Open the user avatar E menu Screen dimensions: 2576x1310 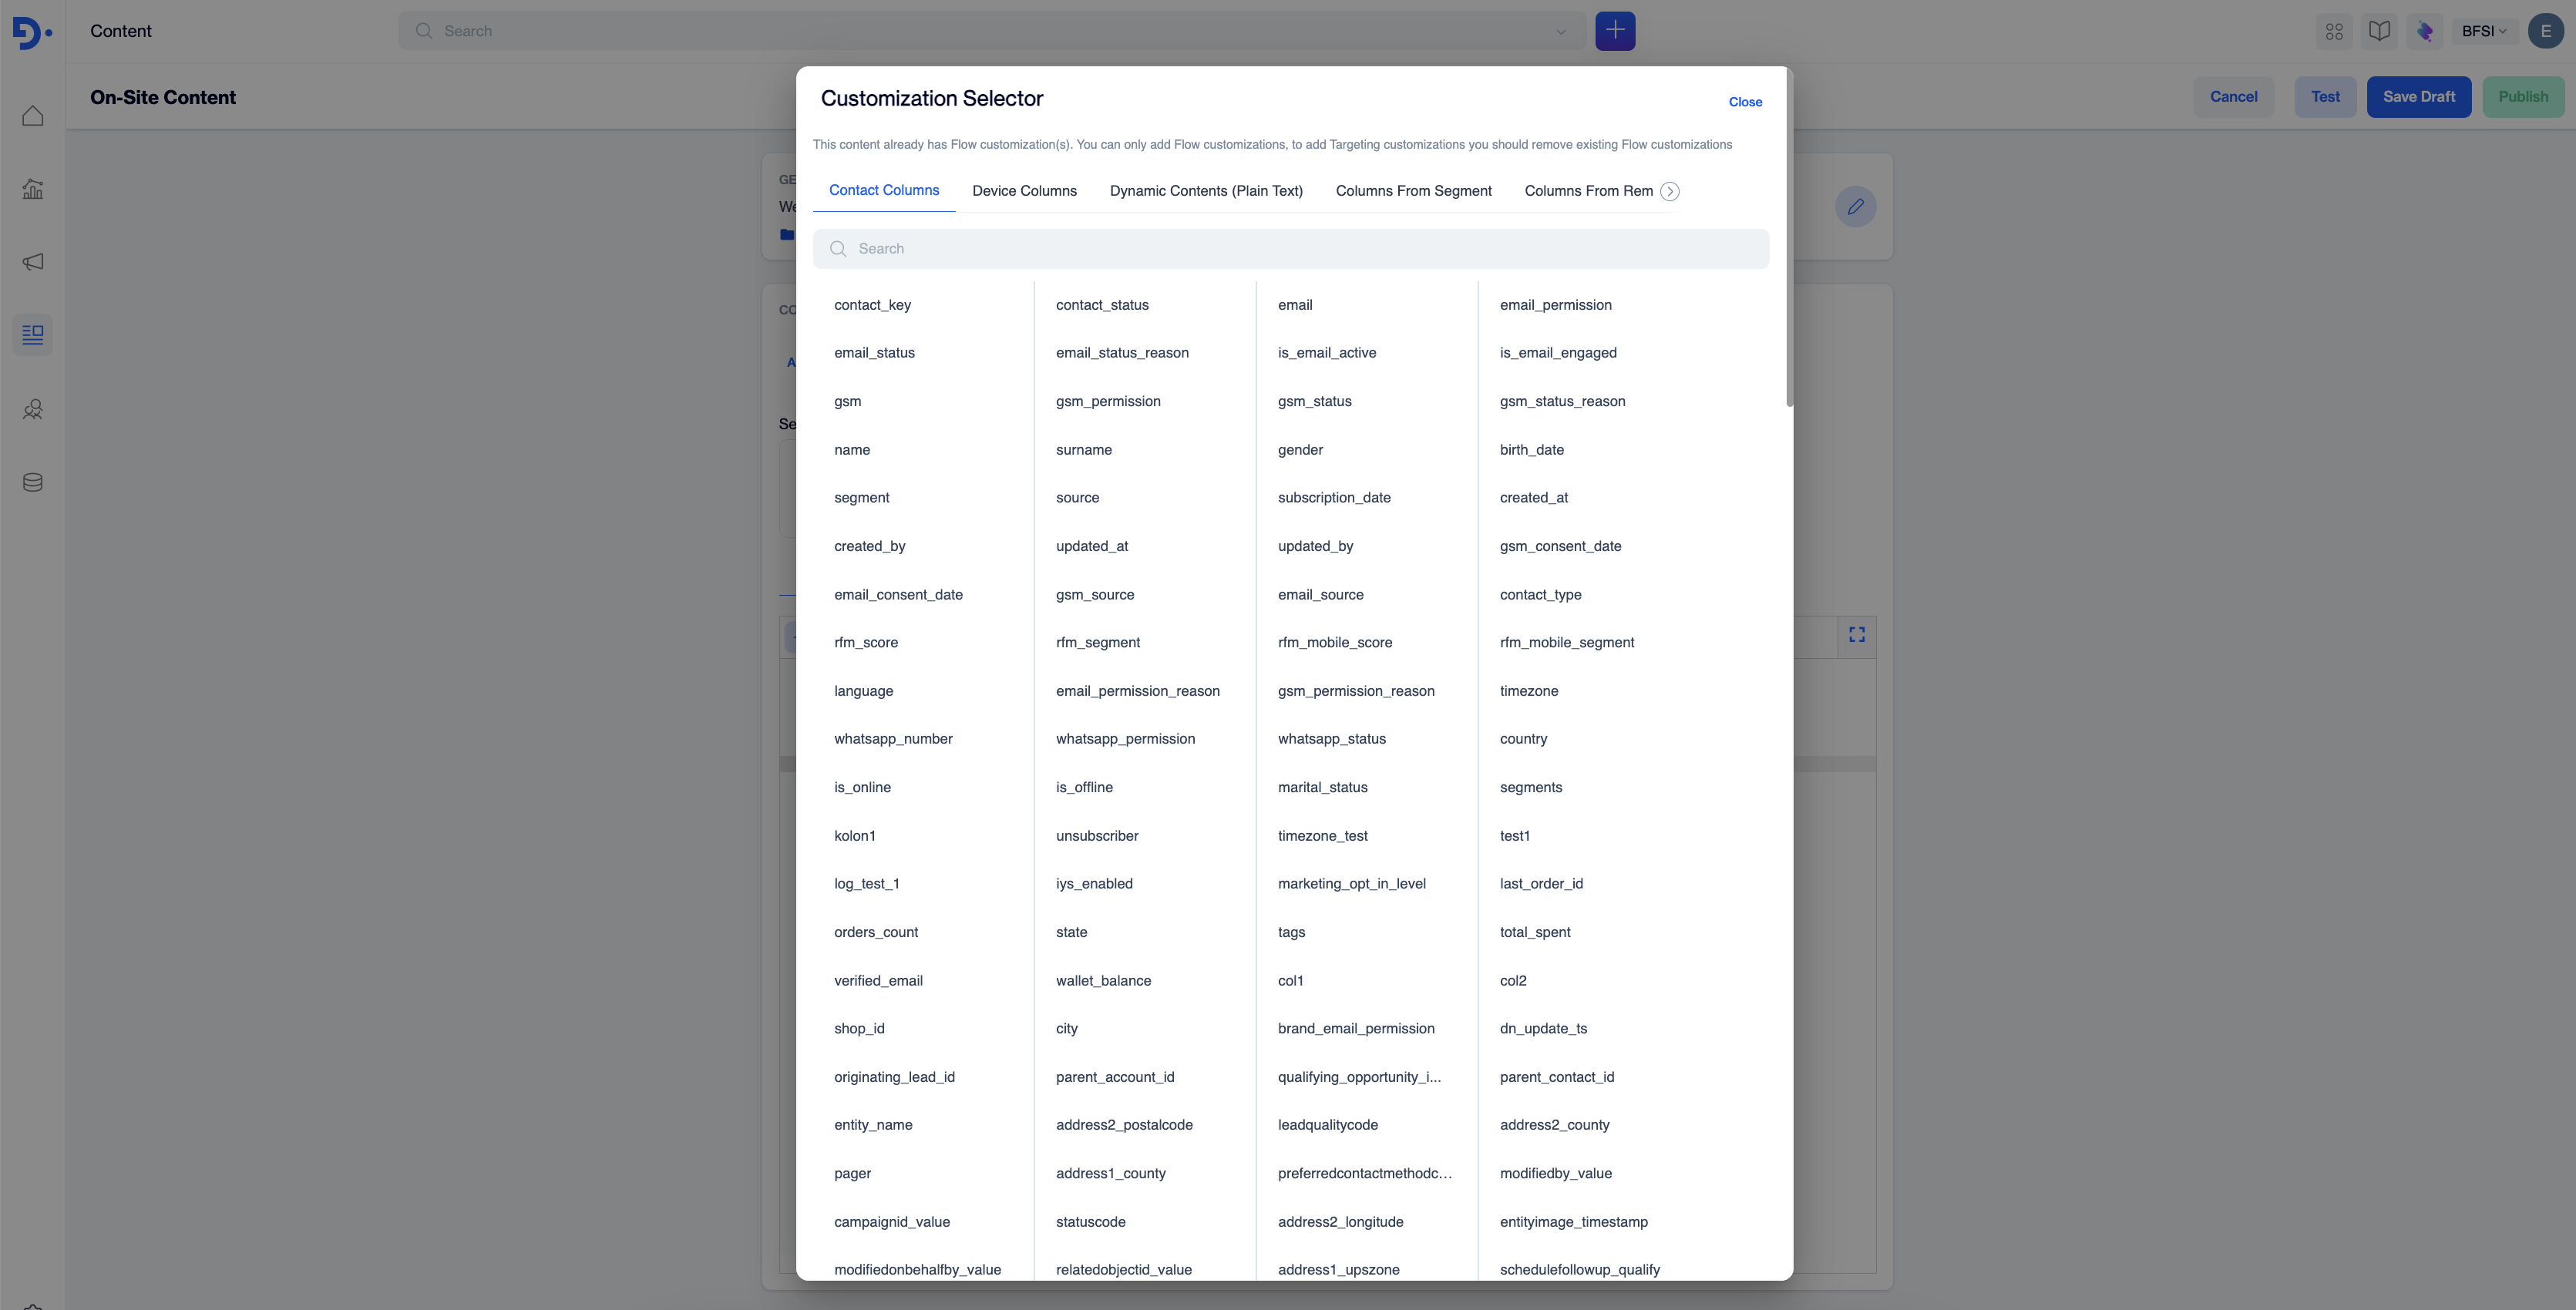tap(2545, 31)
